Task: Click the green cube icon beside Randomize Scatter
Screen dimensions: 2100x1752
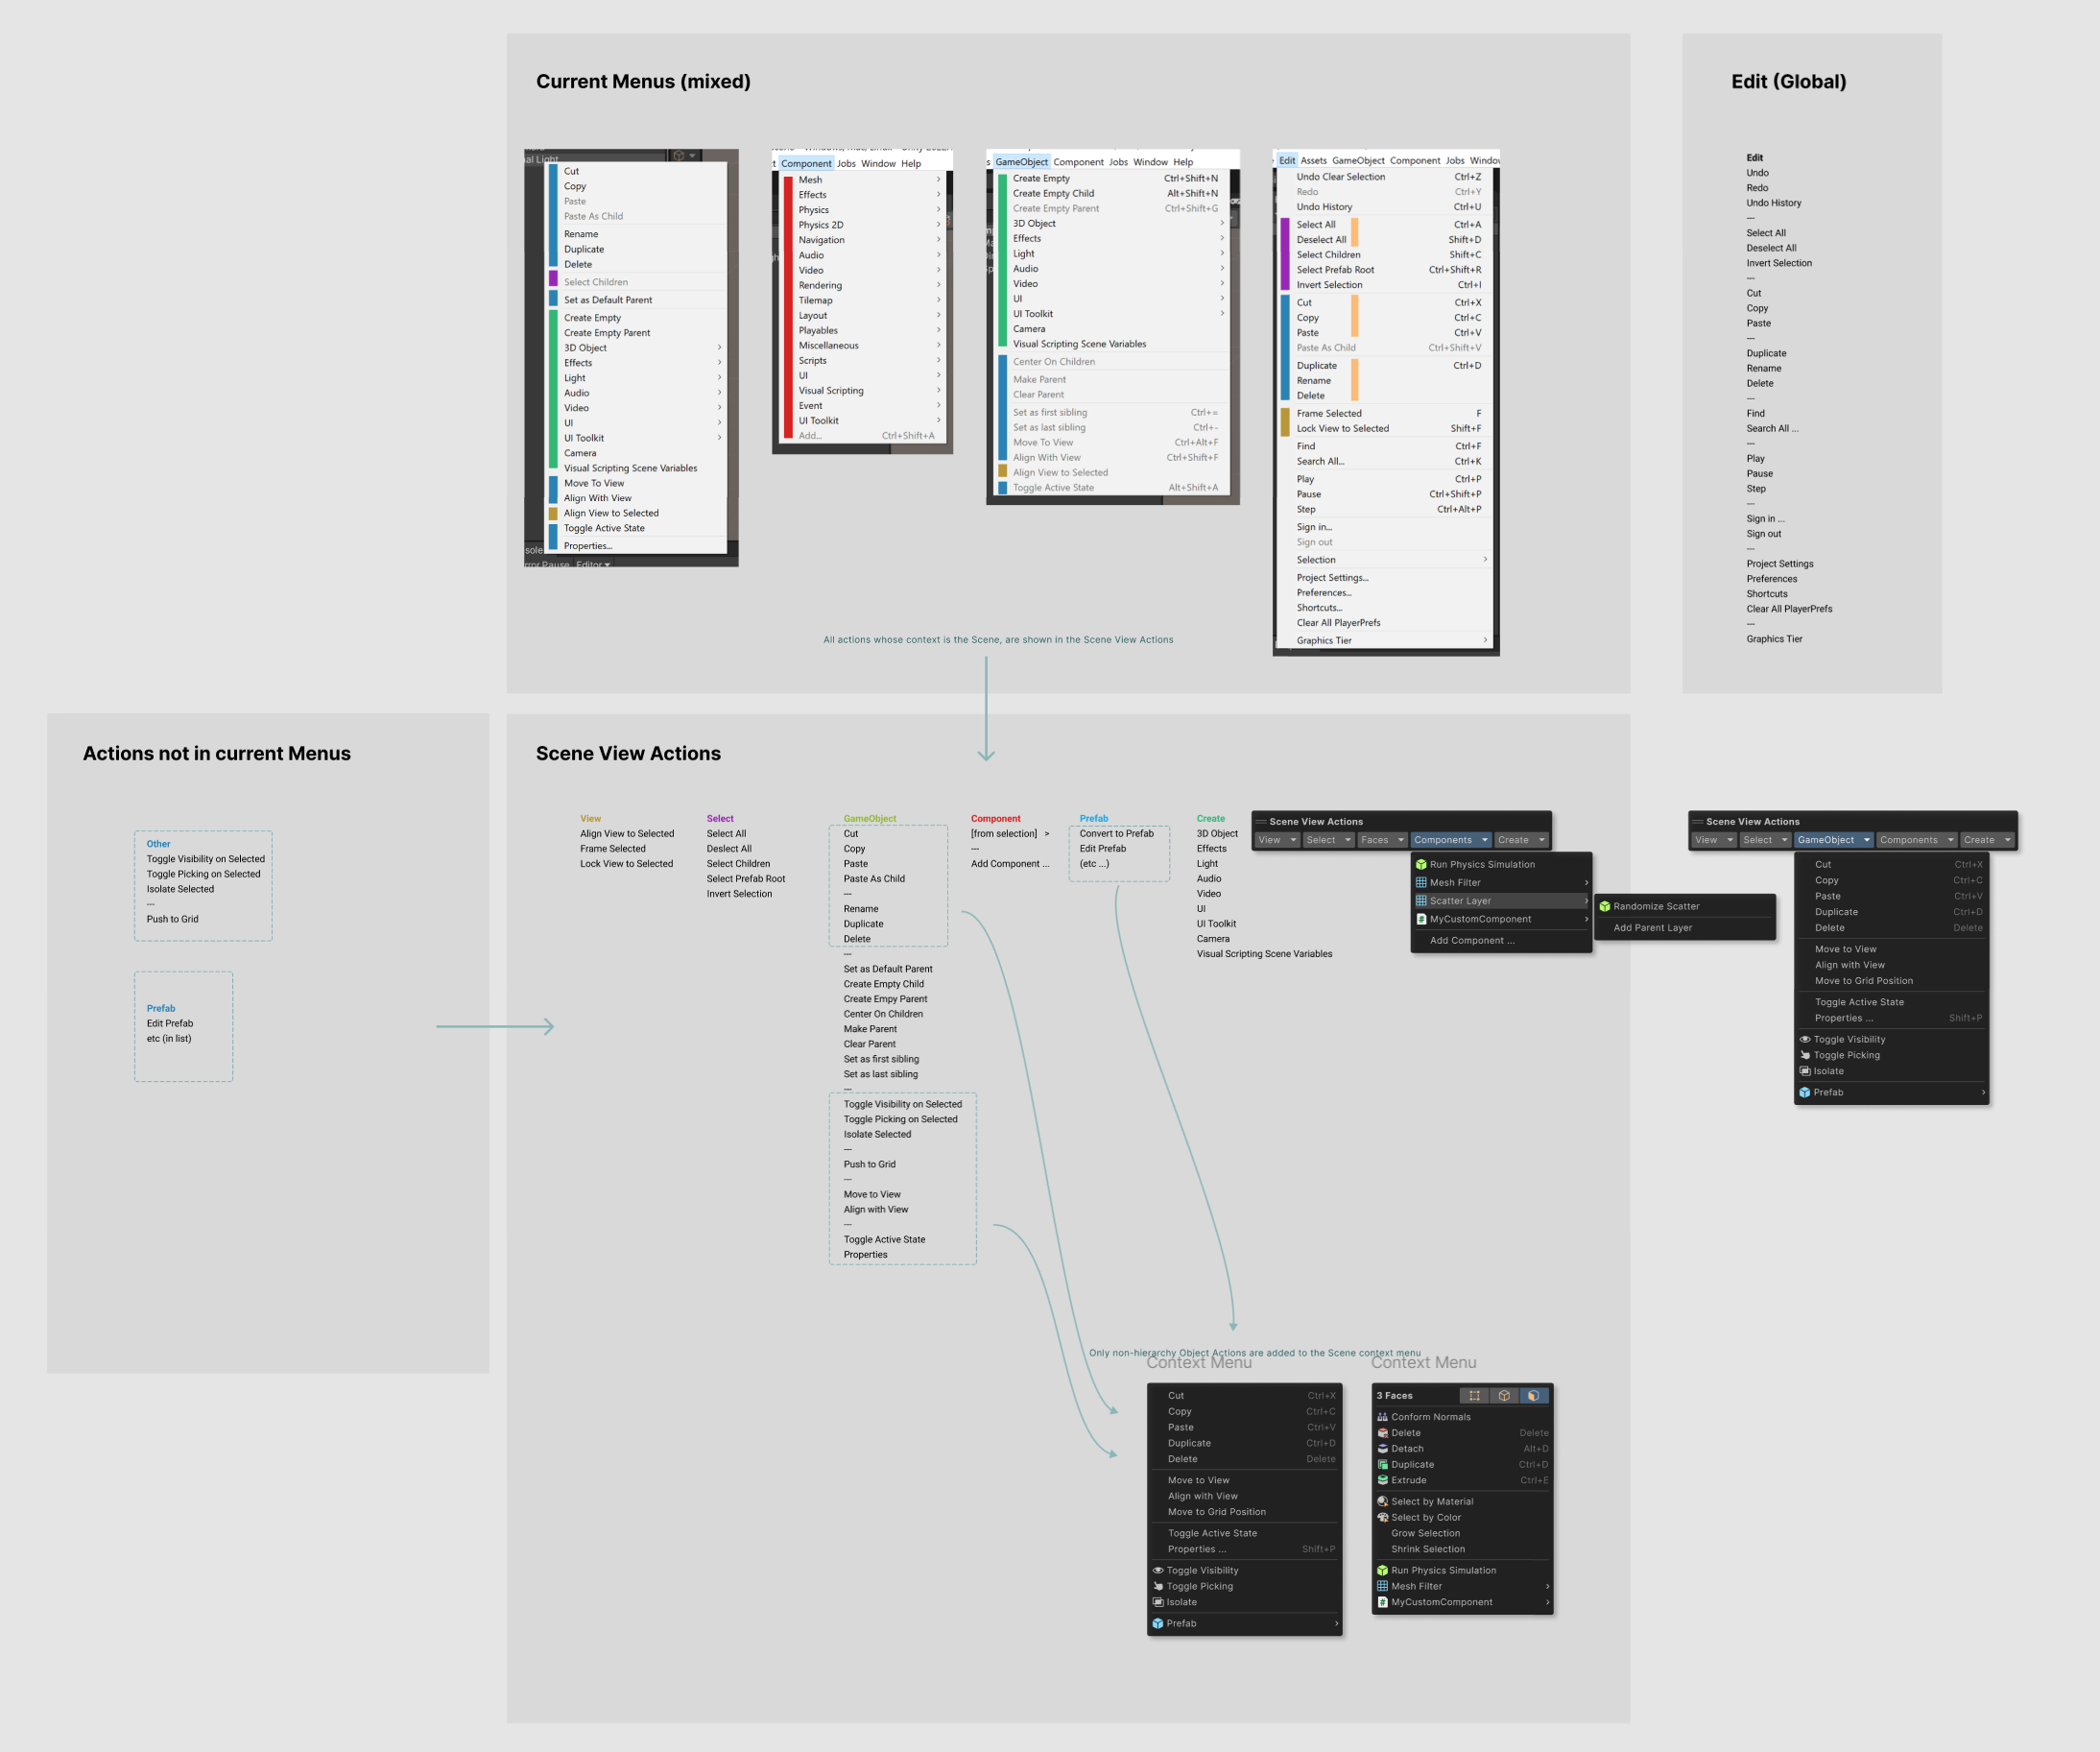Action: pos(1605,906)
